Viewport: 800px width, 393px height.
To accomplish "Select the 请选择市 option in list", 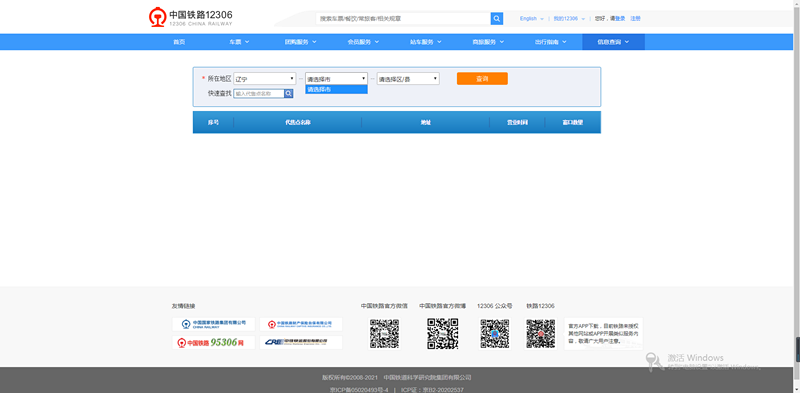I will coord(336,89).
